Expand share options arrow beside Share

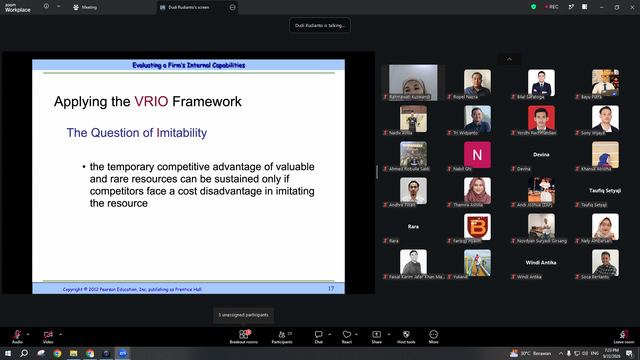[x=389, y=334]
